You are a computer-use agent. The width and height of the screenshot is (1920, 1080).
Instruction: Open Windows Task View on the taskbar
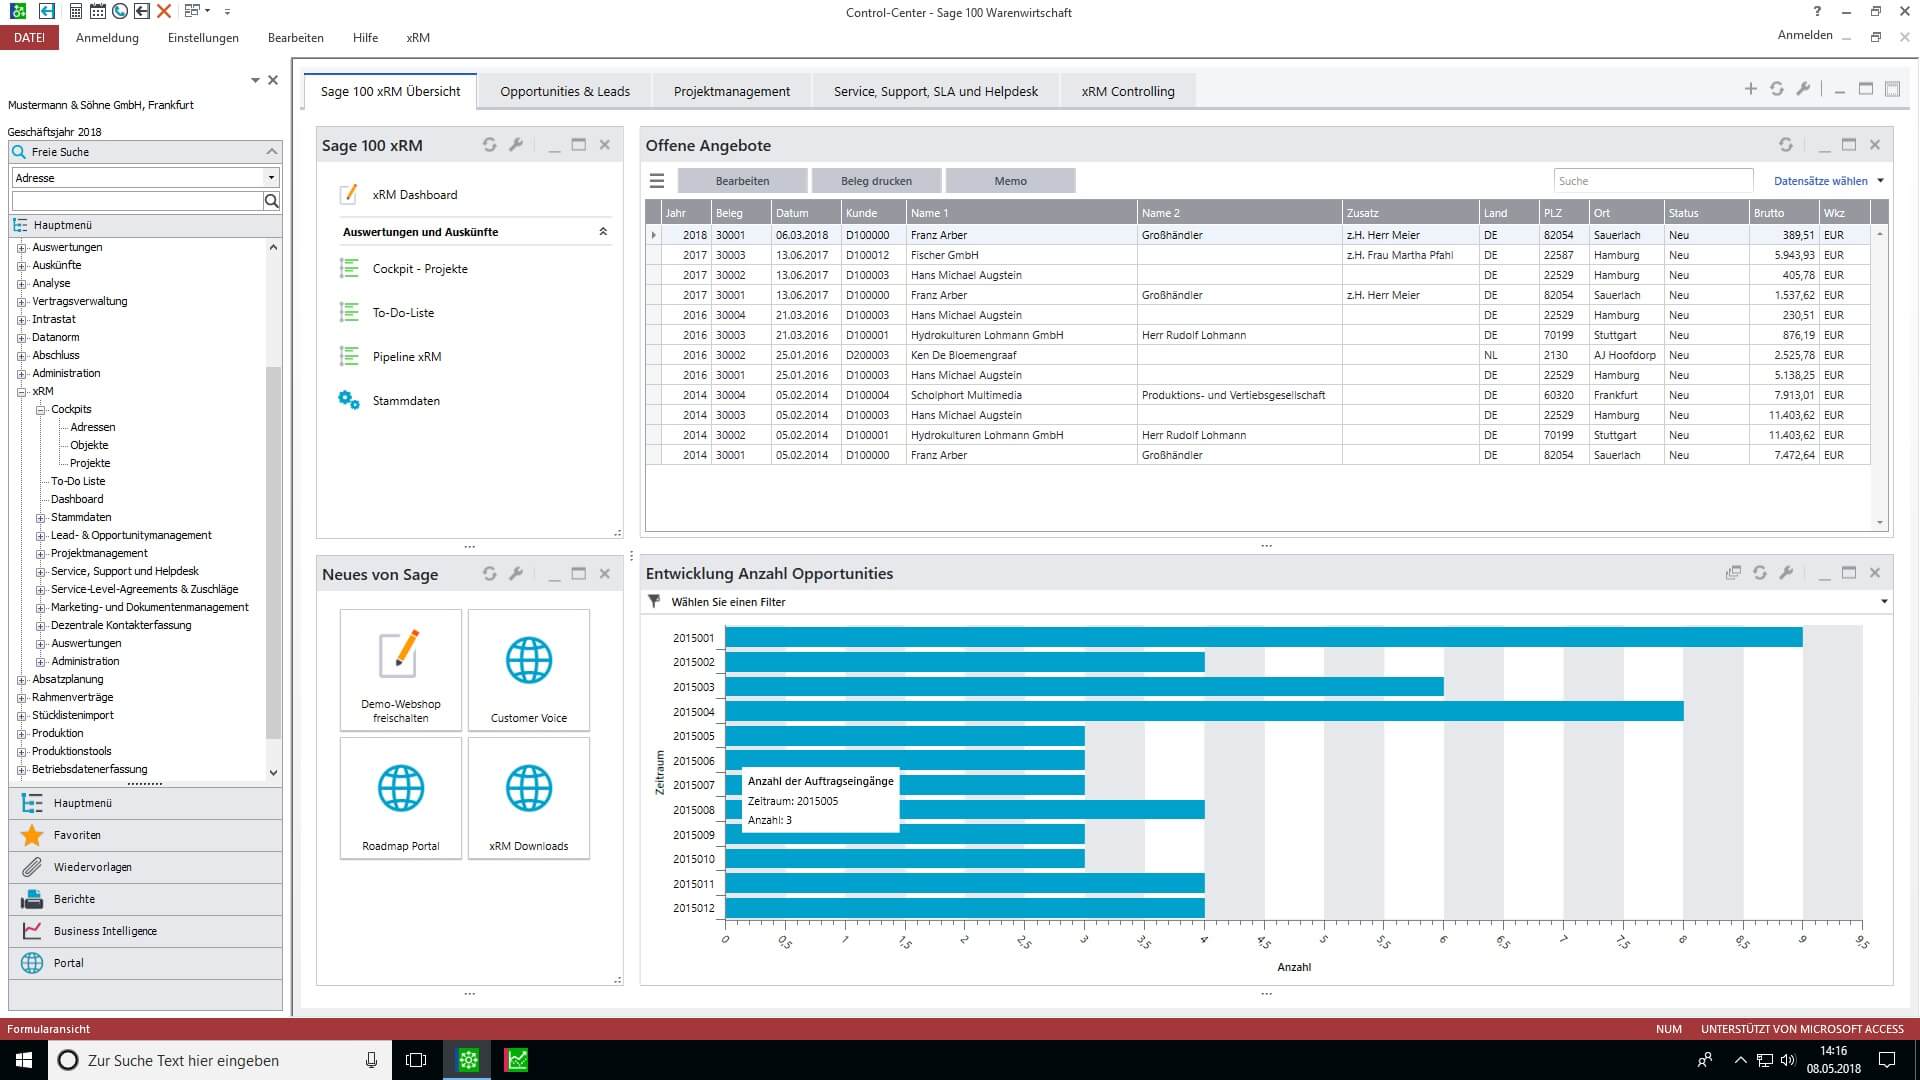[x=416, y=1060]
